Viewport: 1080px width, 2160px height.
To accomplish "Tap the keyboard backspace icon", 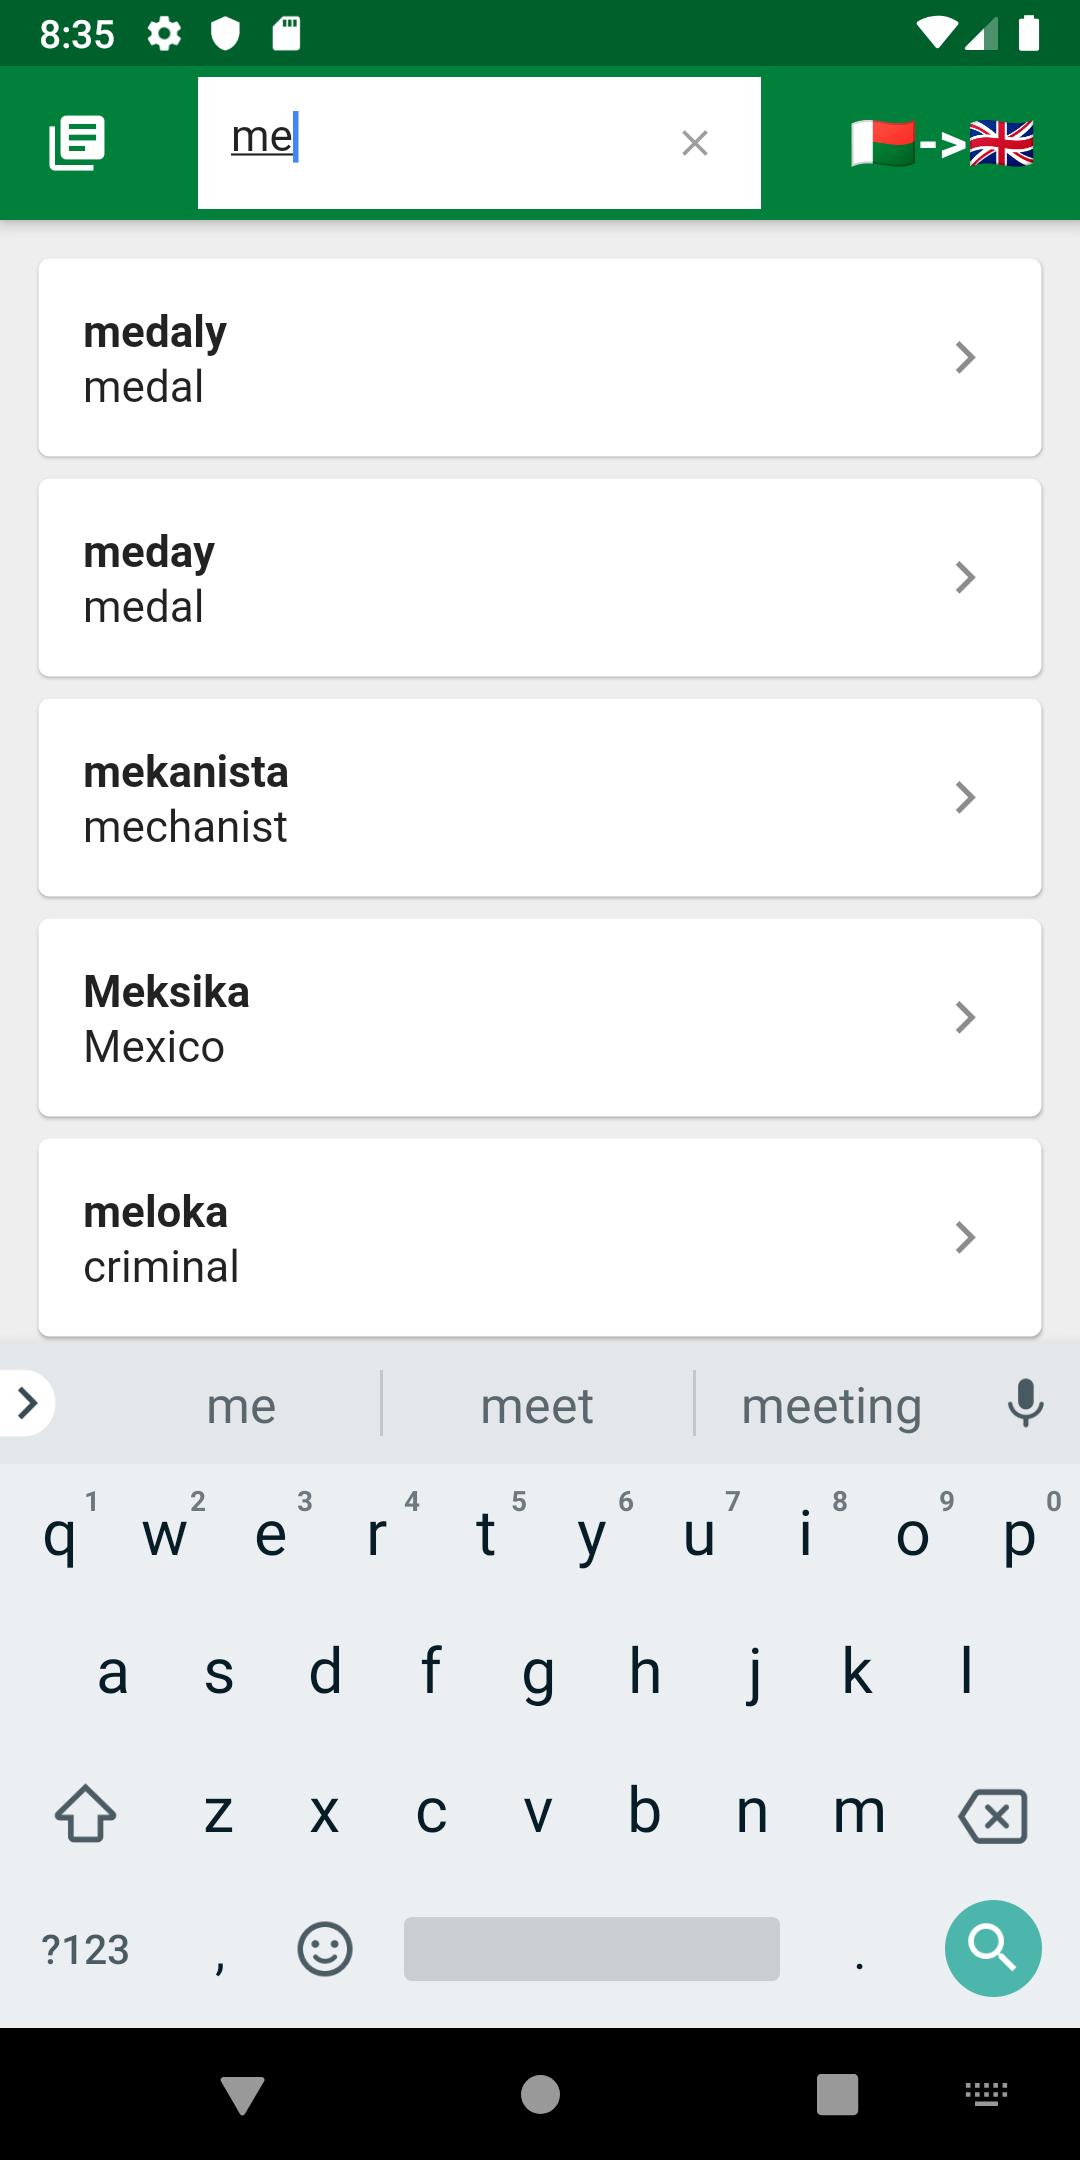I will pyautogui.click(x=993, y=1814).
